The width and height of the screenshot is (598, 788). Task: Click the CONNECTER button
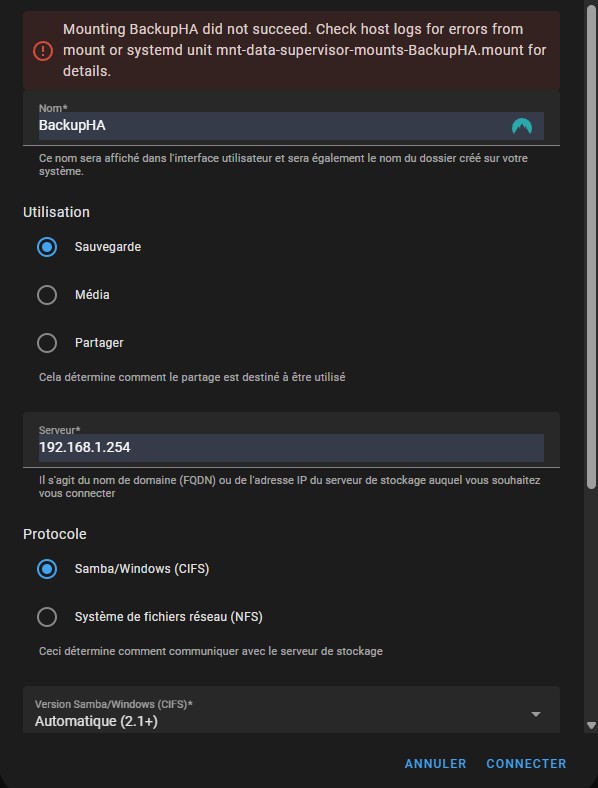point(526,763)
